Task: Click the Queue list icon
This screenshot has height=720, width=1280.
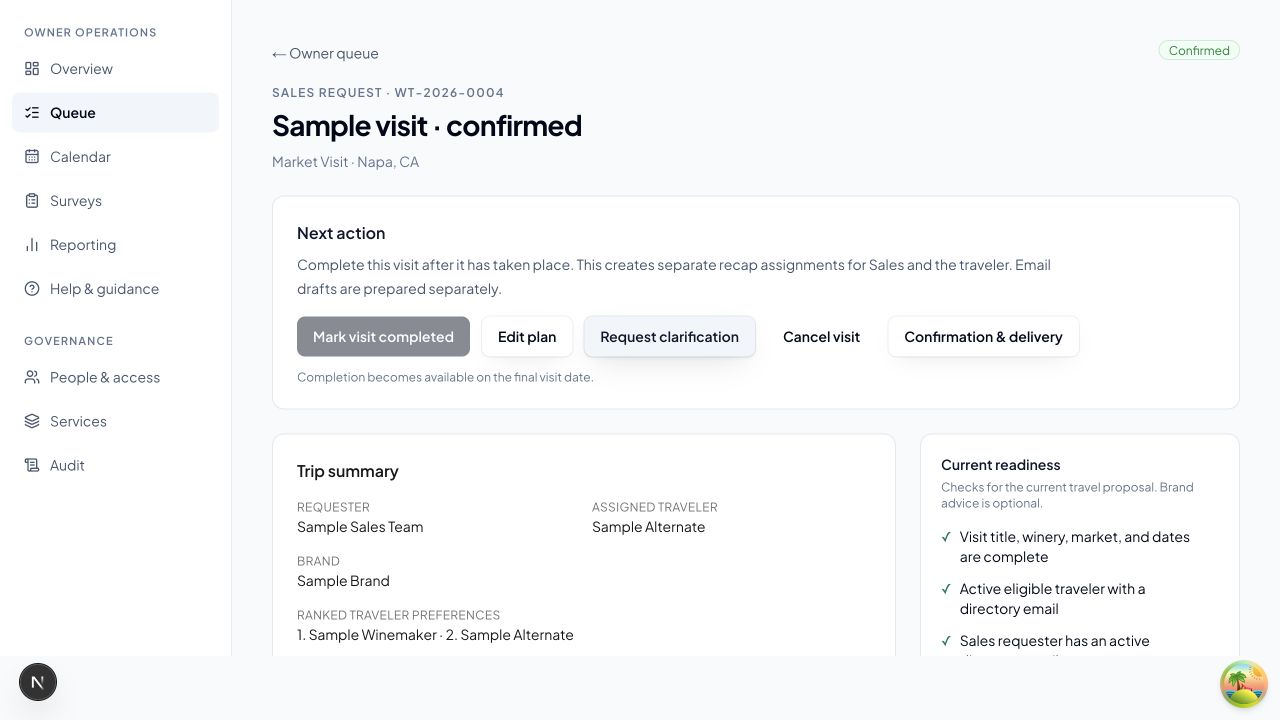Action: pyautogui.click(x=32, y=113)
